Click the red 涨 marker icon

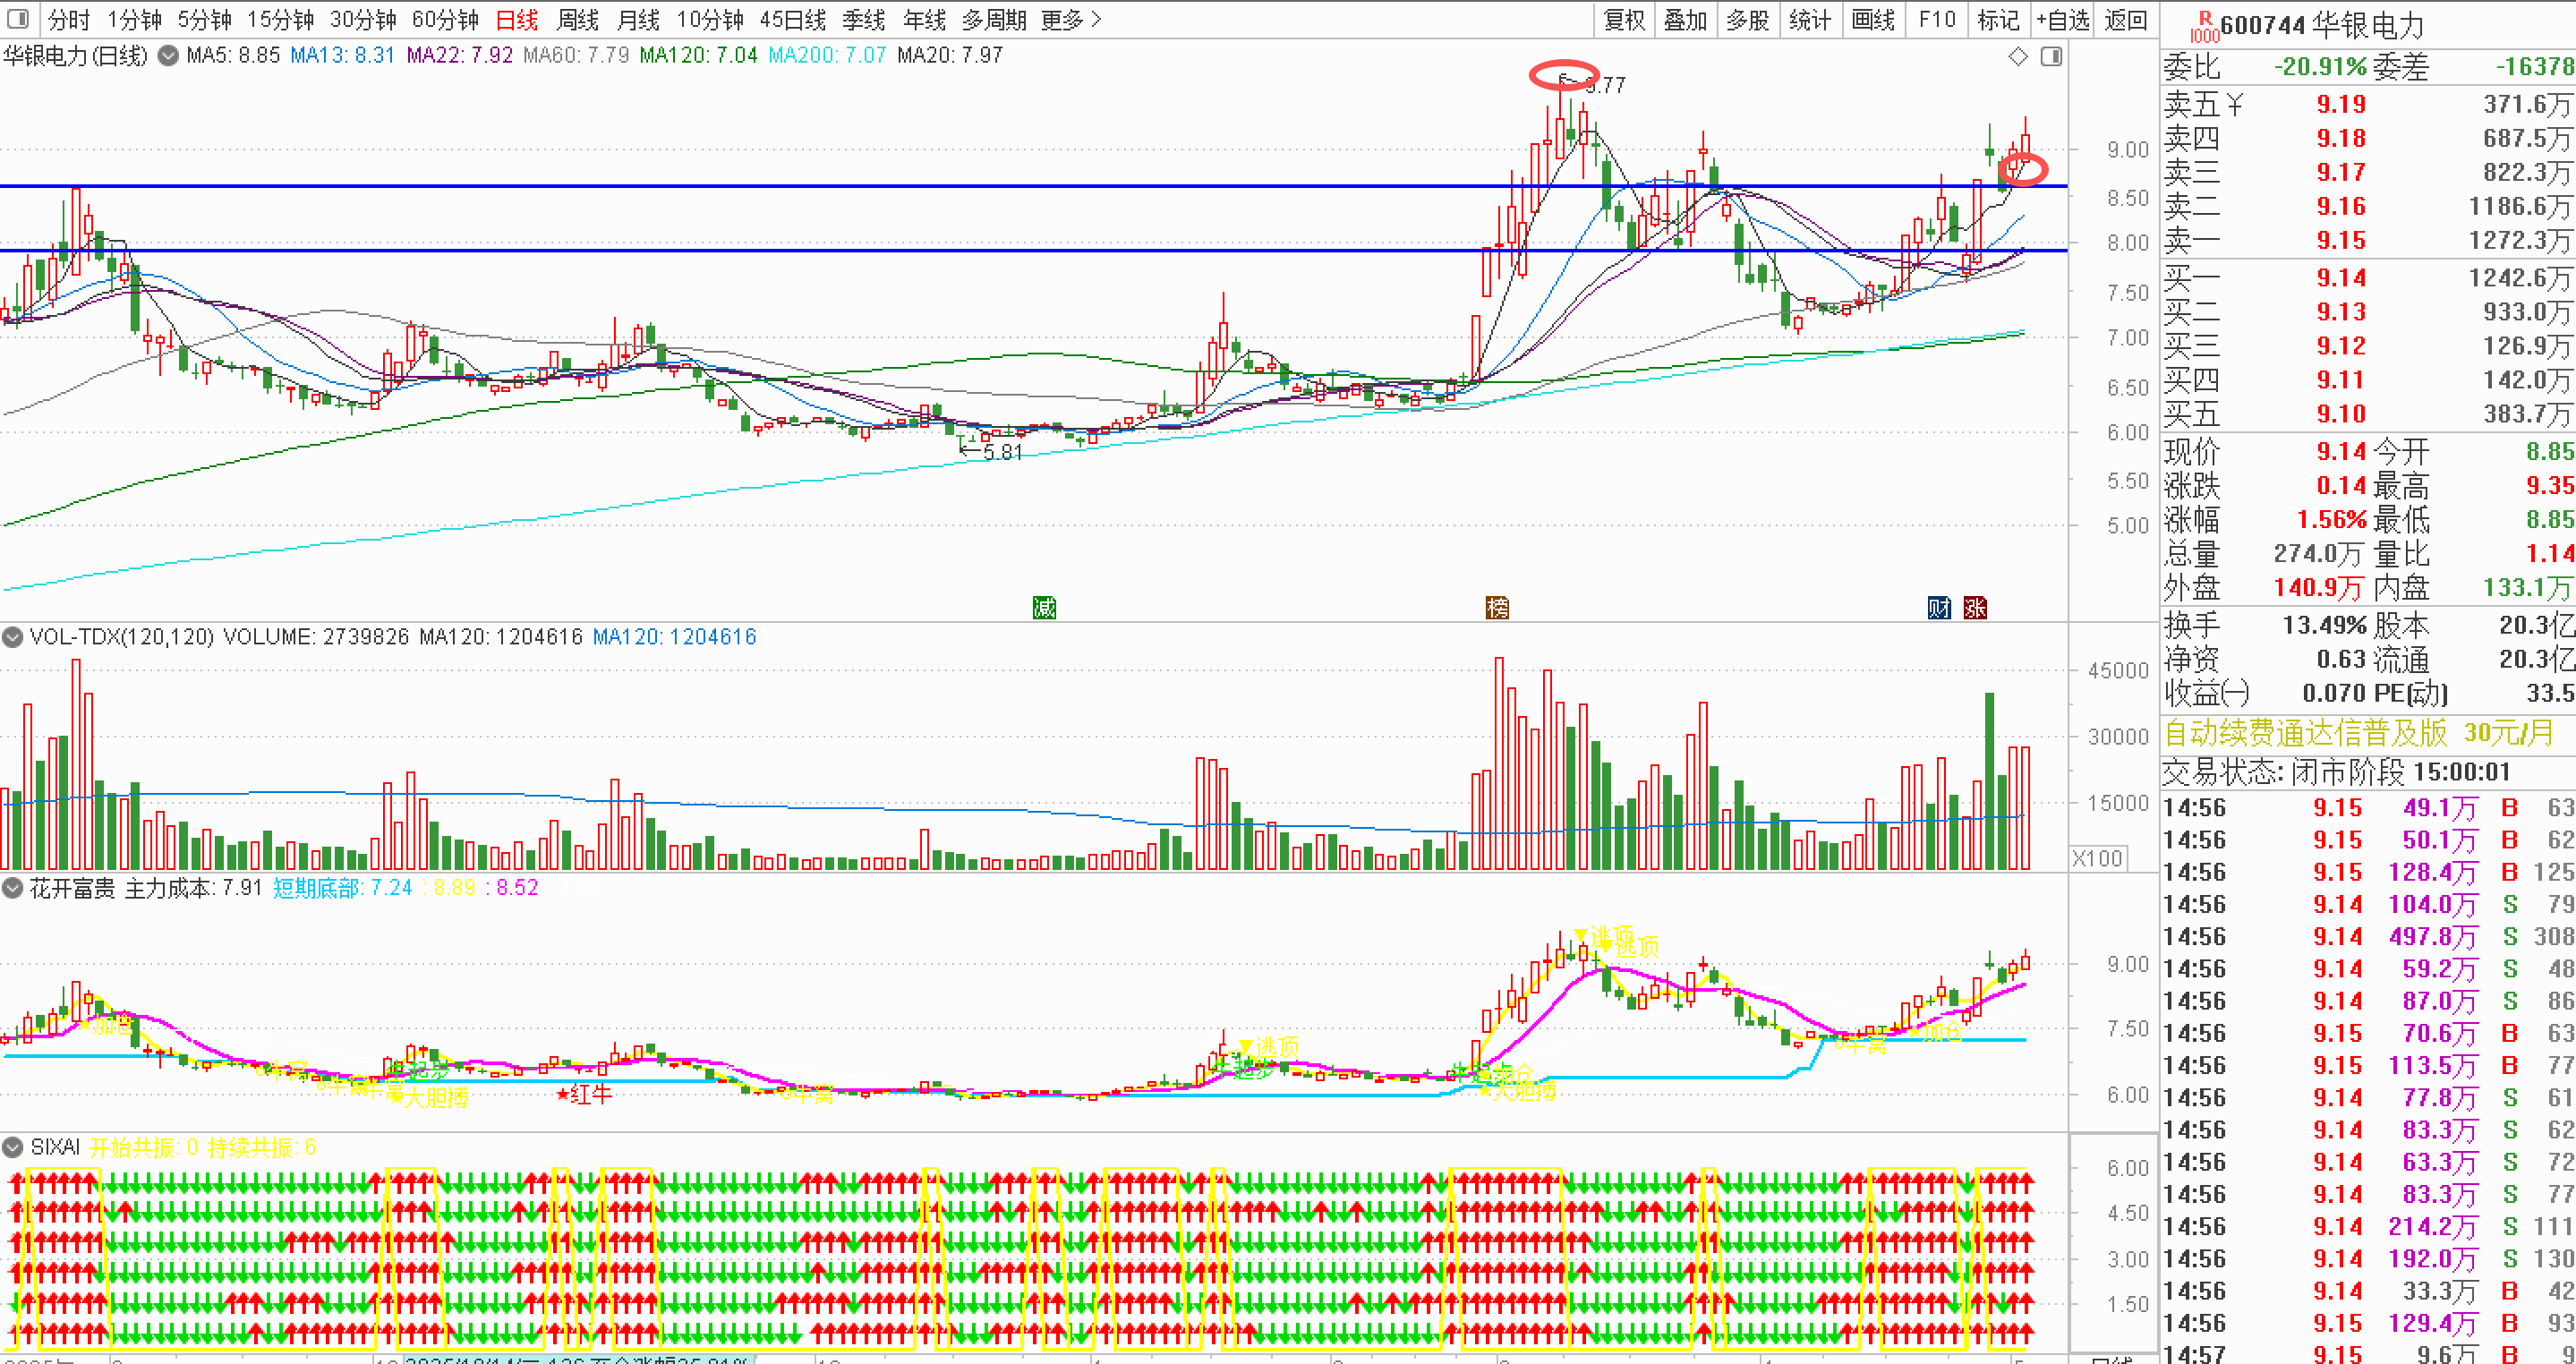[1975, 607]
